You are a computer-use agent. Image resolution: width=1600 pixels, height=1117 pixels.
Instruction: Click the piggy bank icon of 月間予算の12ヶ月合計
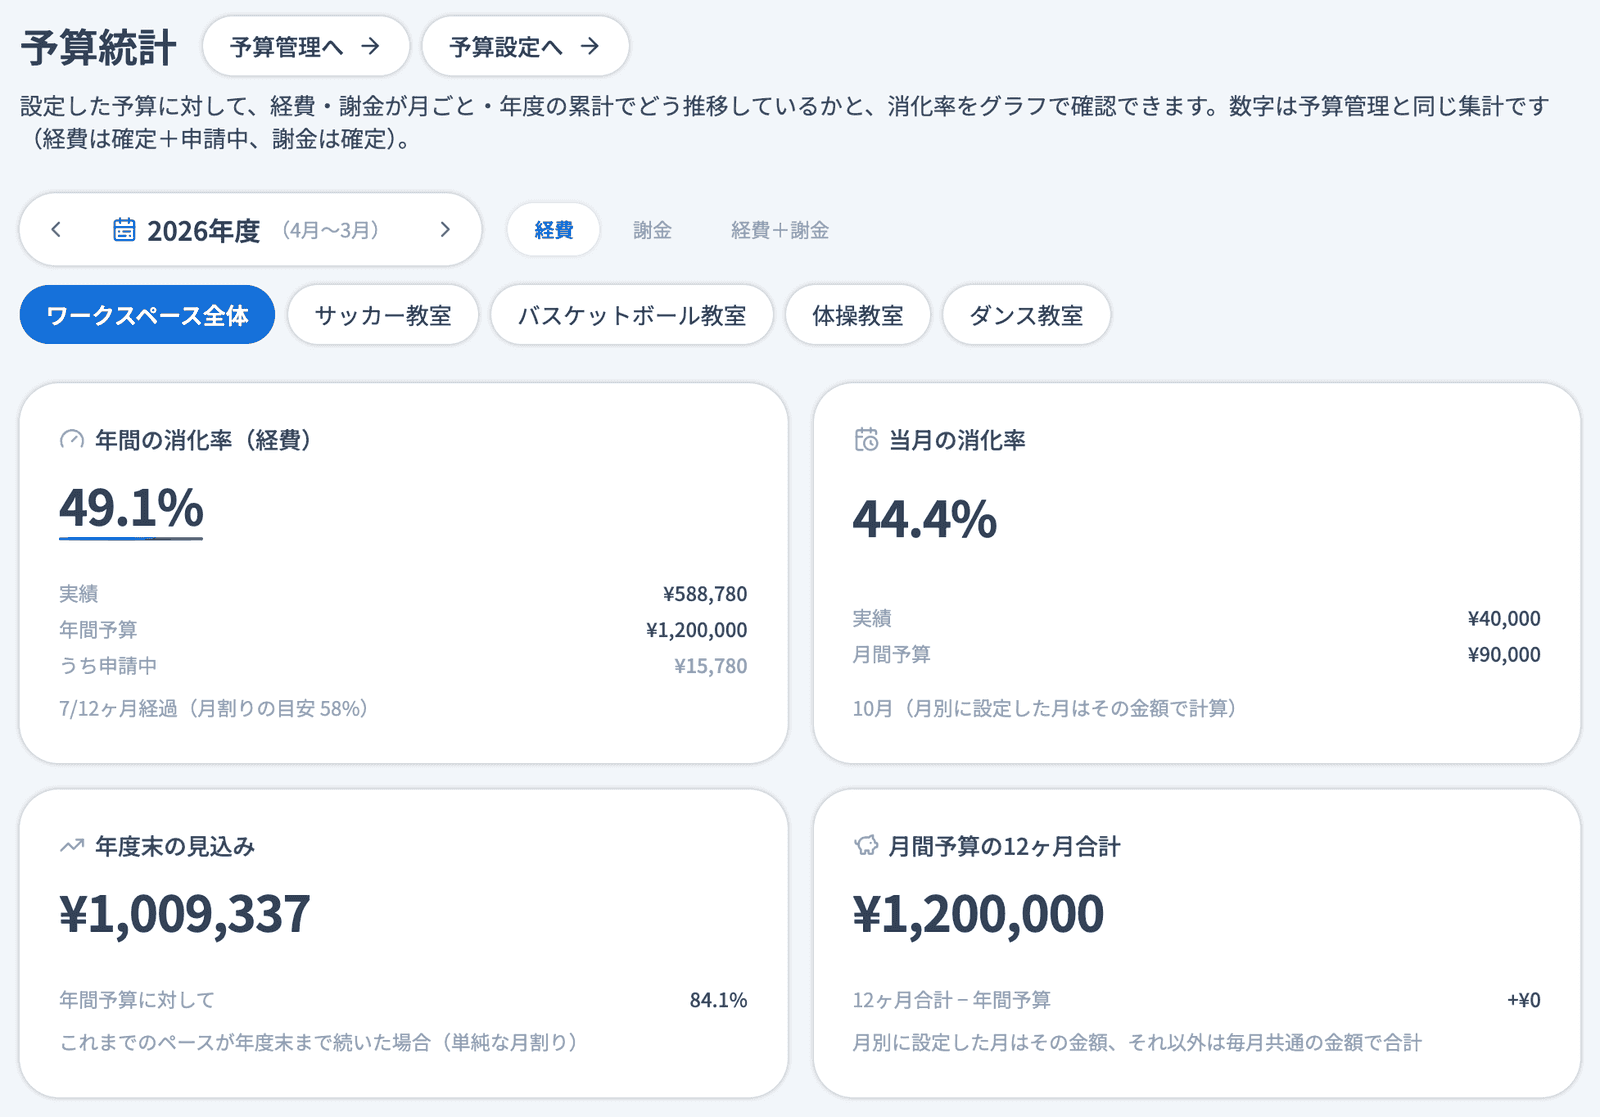click(866, 846)
